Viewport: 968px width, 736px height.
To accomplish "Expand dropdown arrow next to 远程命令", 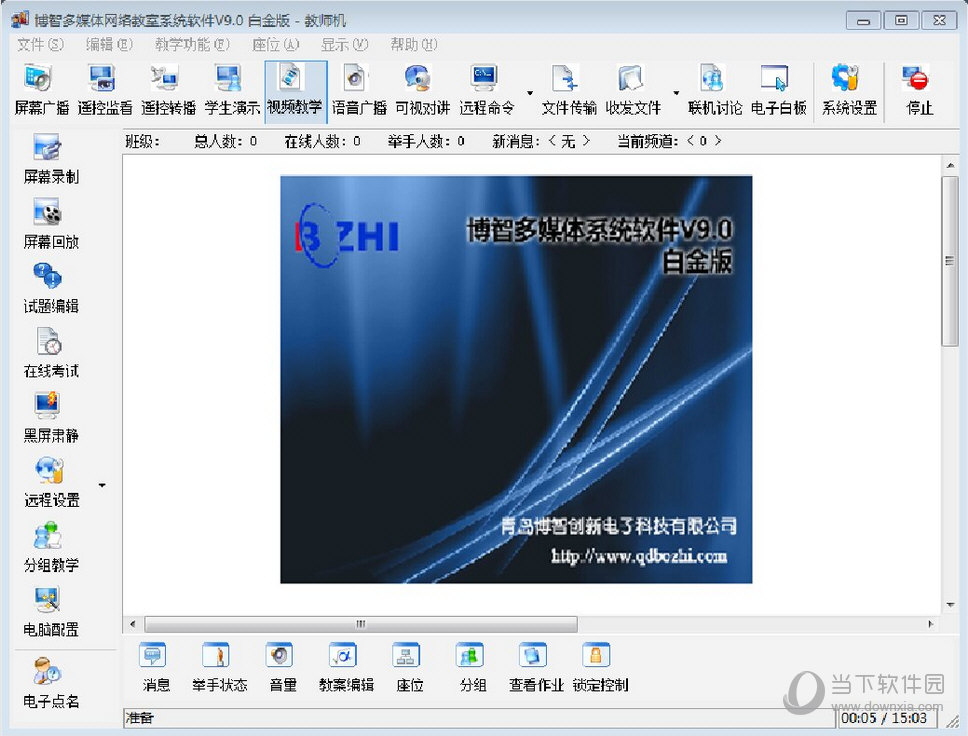I will click(530, 93).
